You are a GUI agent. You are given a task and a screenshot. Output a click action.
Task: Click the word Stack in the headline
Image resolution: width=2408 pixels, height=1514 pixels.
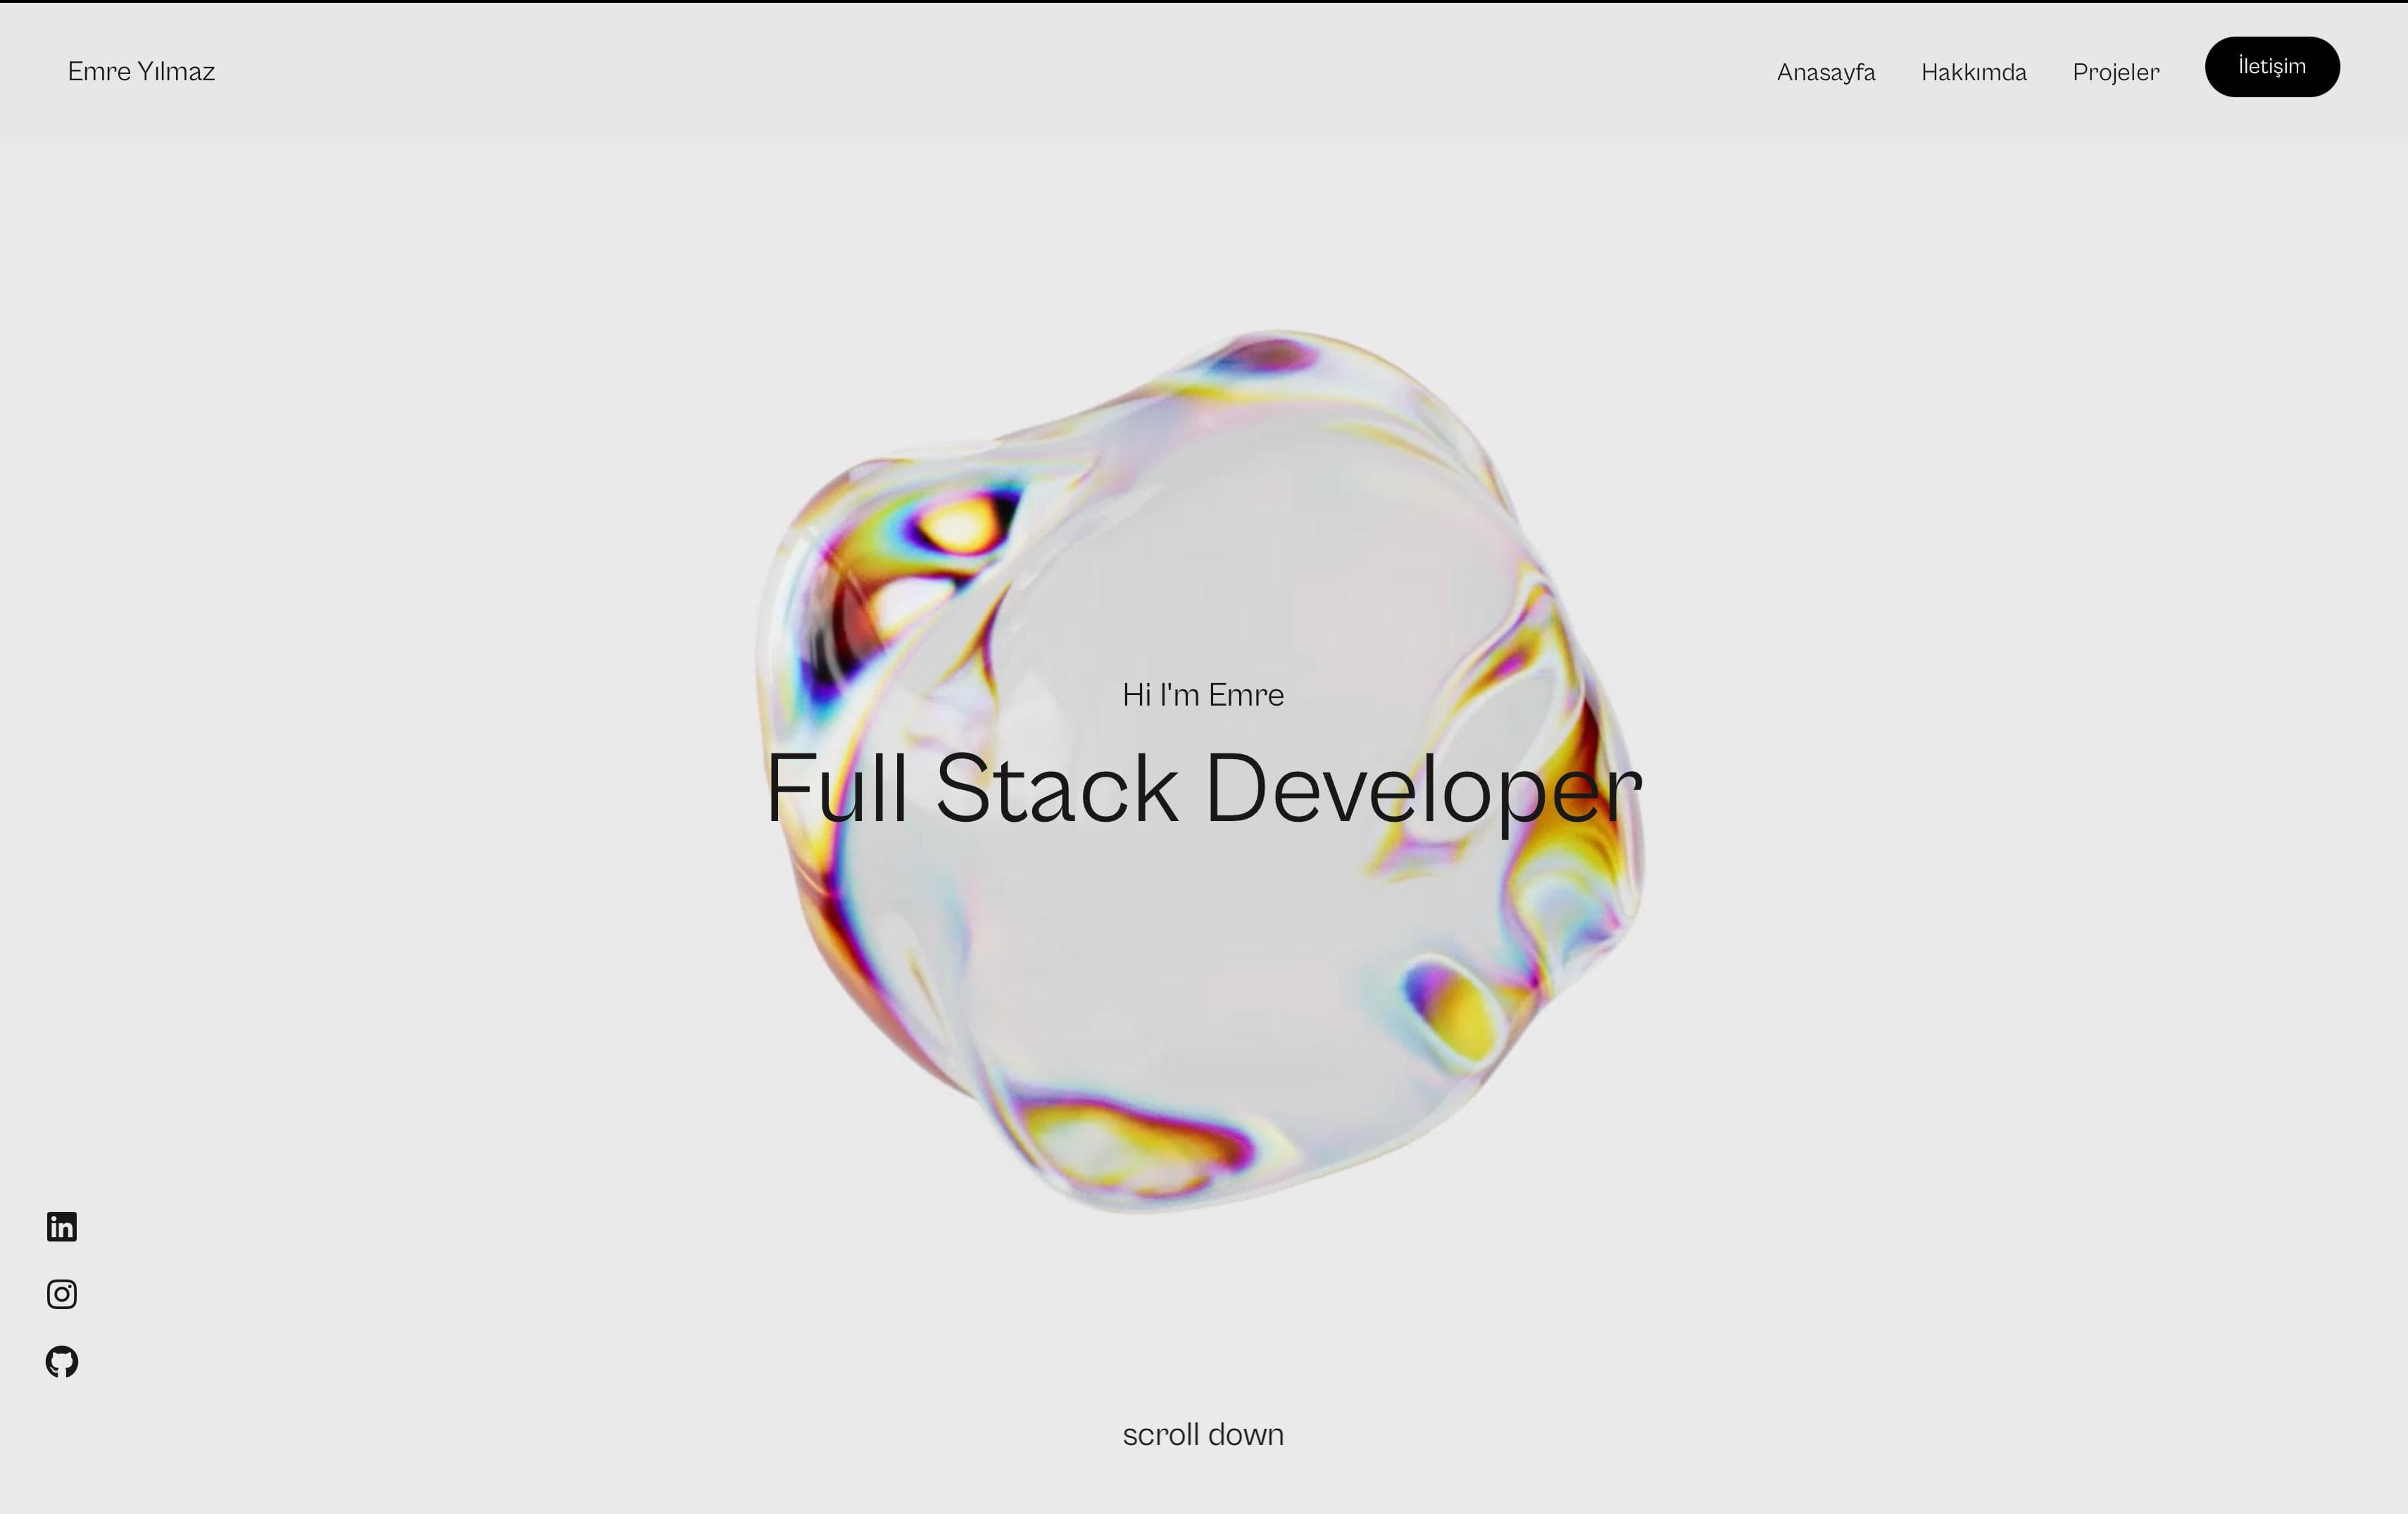(1057, 788)
